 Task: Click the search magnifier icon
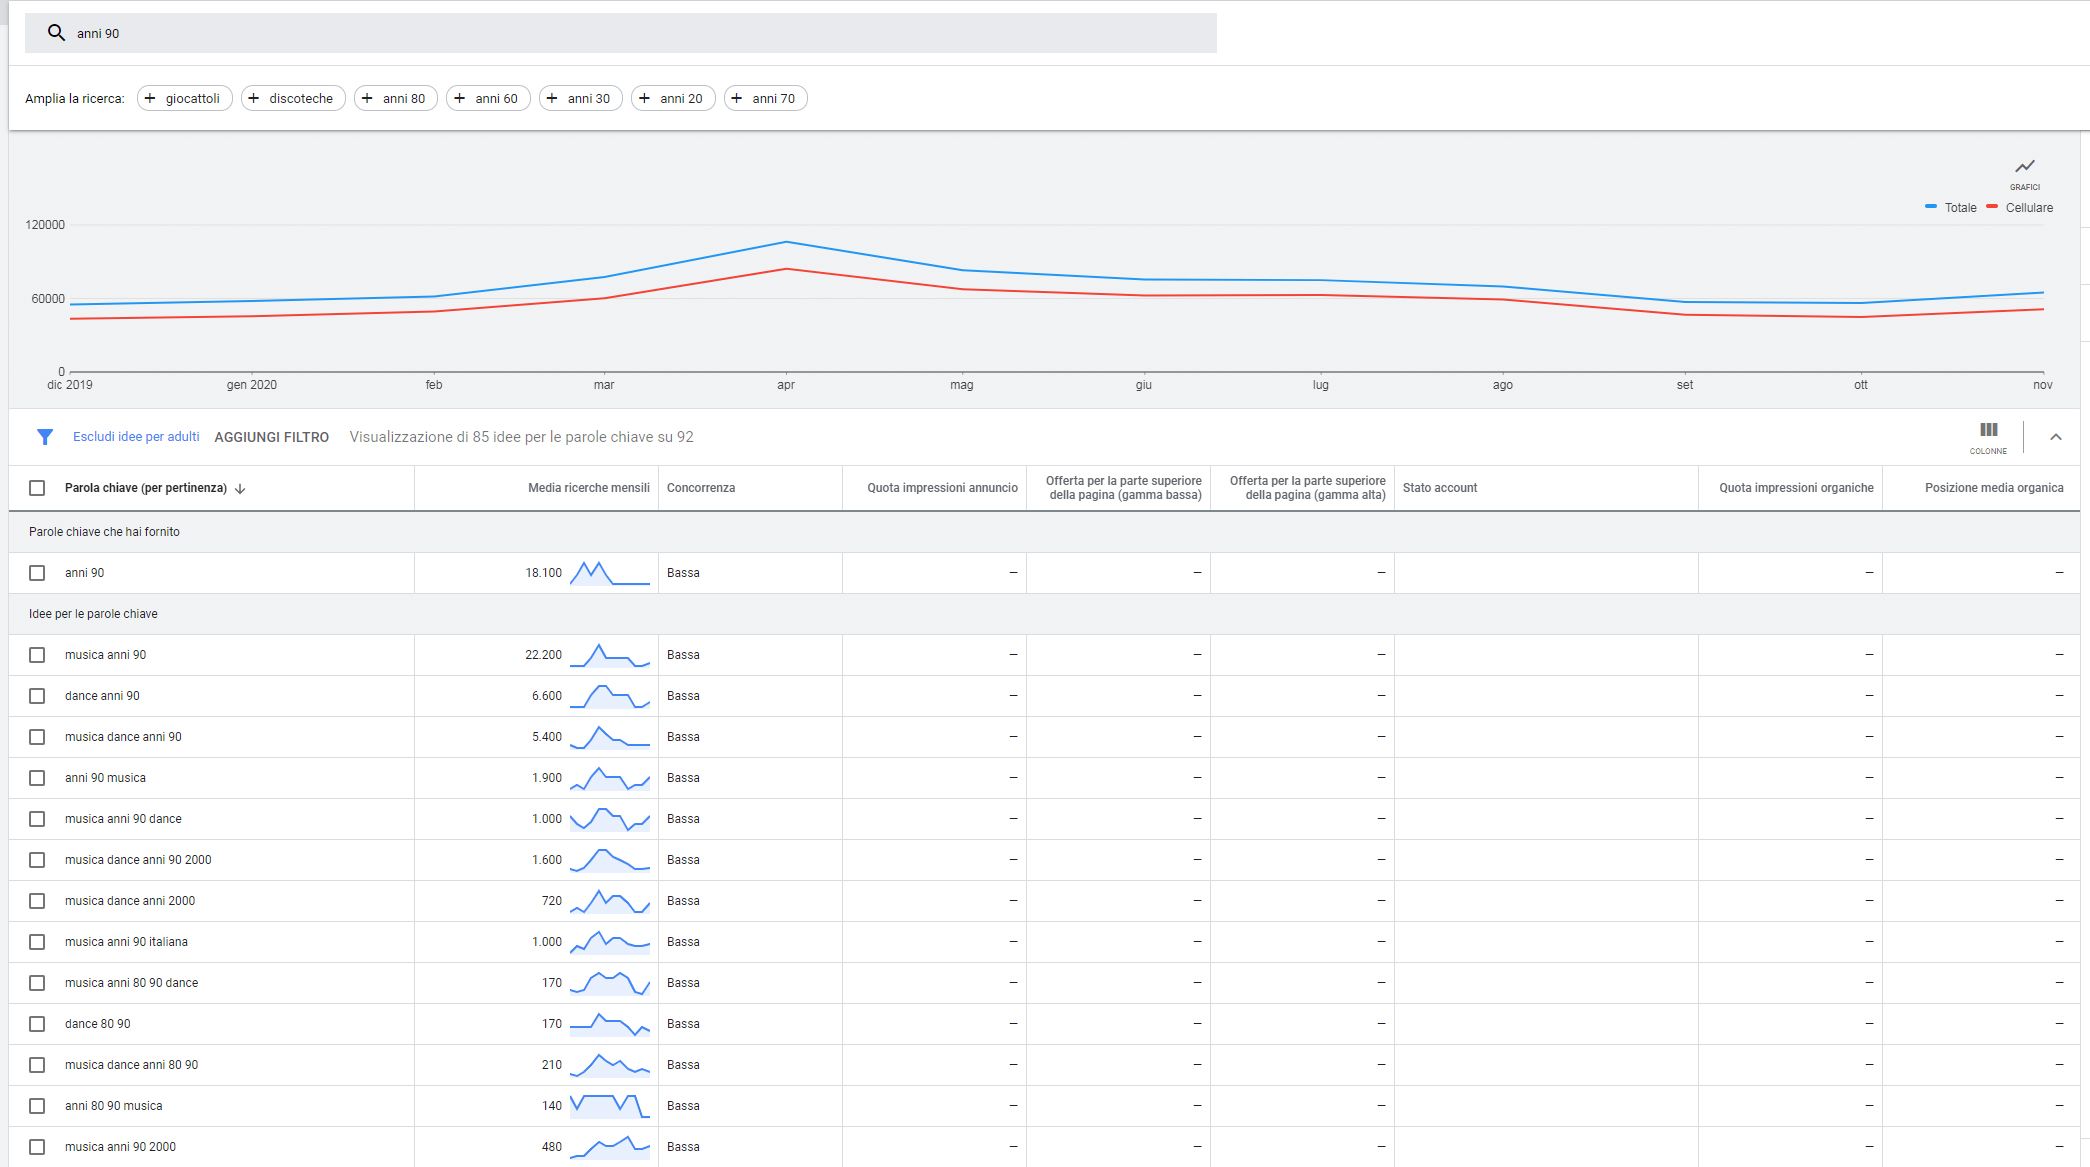[56, 33]
